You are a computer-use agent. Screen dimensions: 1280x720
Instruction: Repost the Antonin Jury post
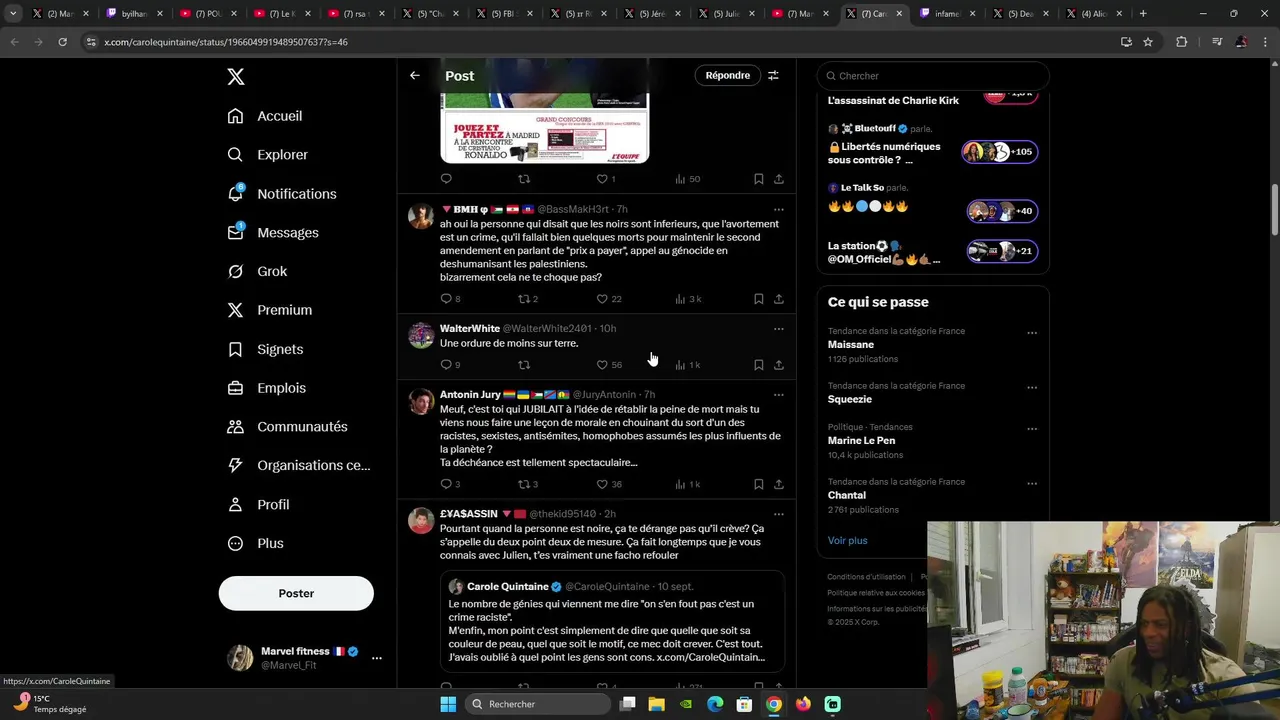(x=528, y=484)
